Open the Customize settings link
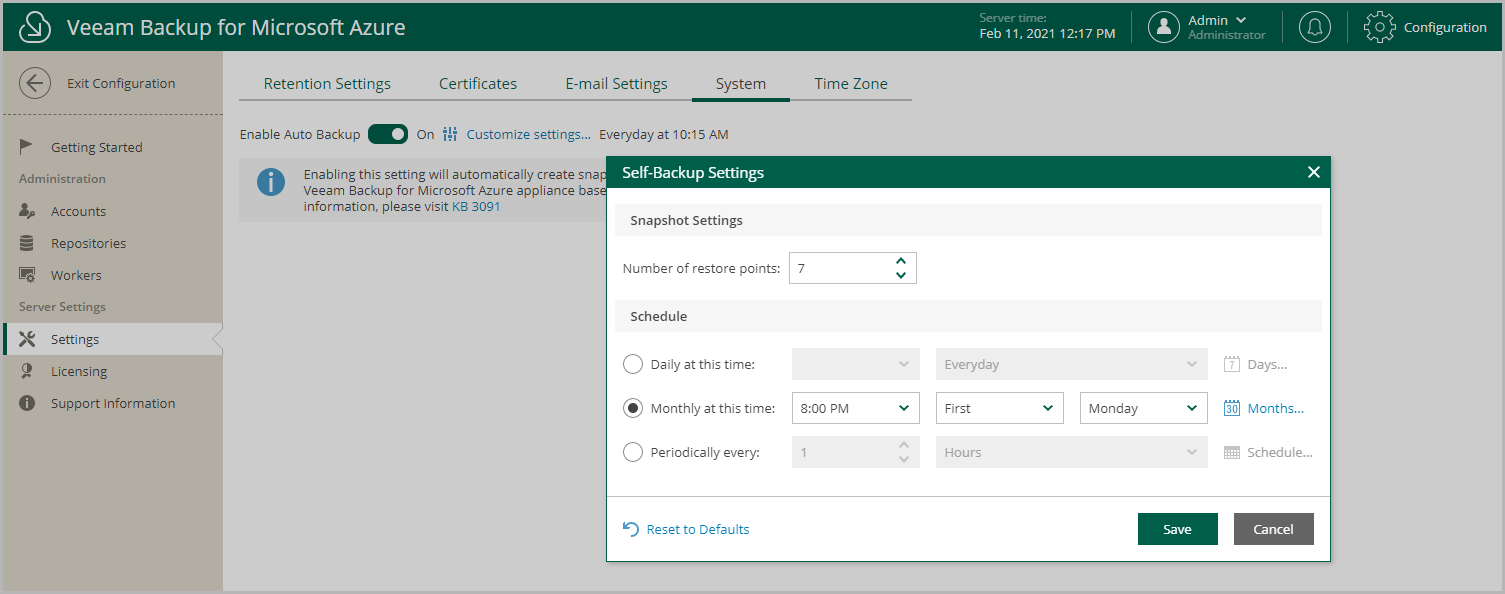The width and height of the screenshot is (1505, 594). tap(529, 134)
